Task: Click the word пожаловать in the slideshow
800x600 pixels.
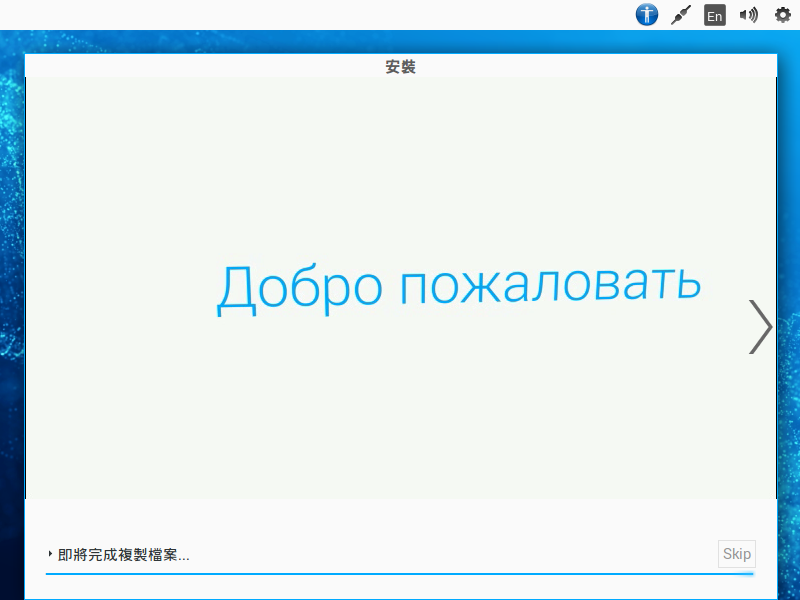Action: click(550, 284)
